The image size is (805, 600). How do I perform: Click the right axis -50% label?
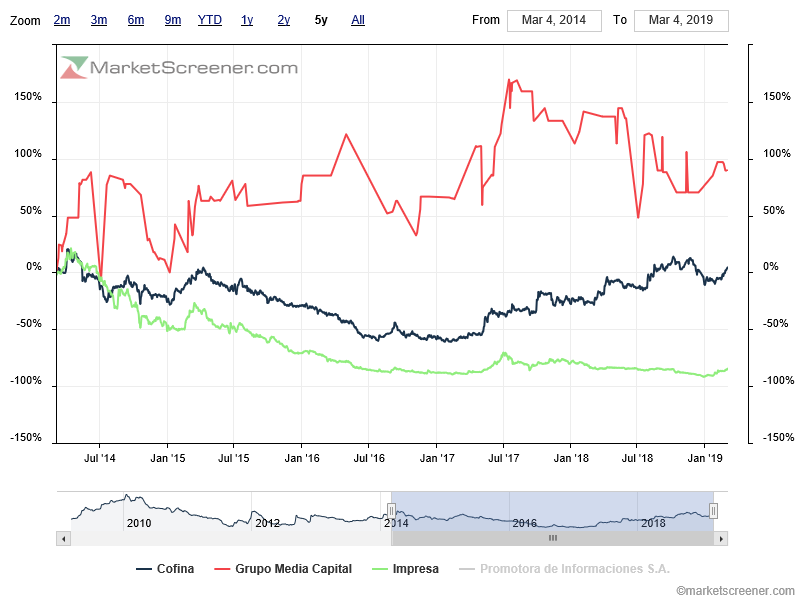(775, 323)
